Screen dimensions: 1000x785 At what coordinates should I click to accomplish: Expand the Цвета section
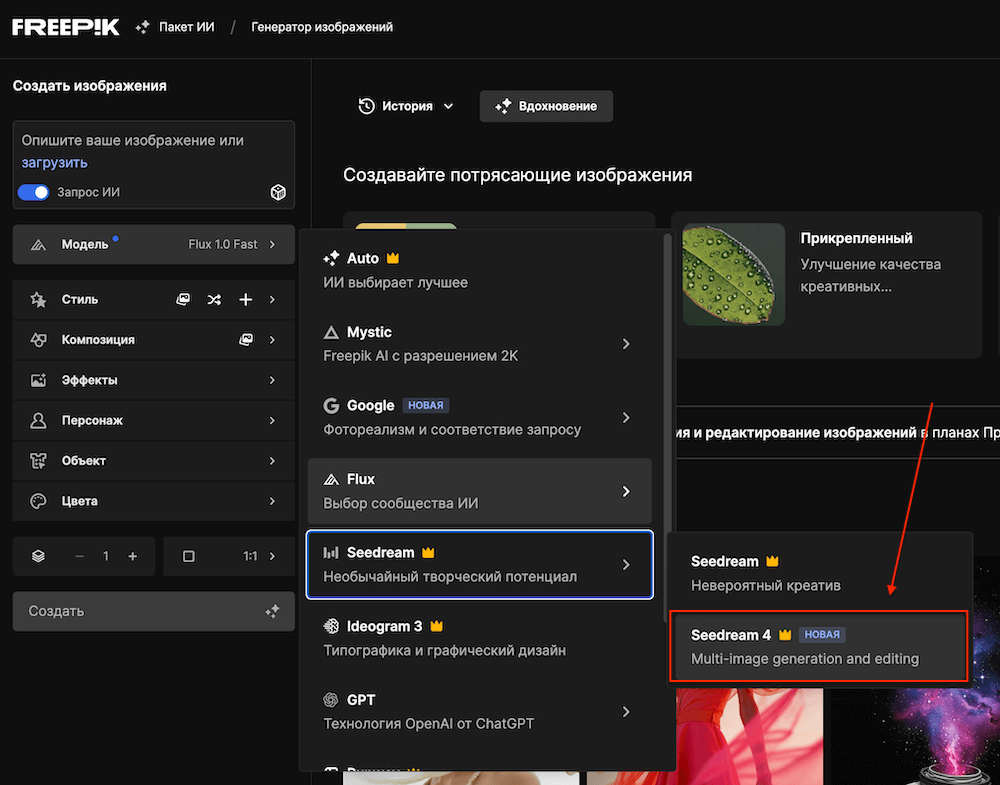154,501
